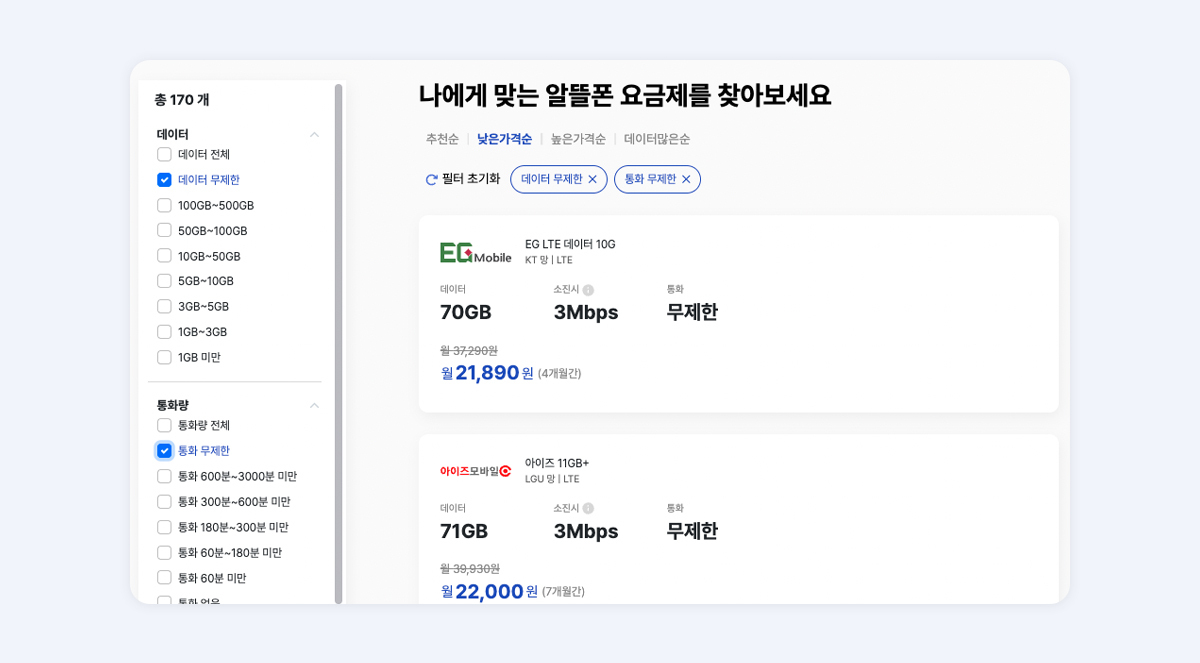Check the 데이터 전체 checkbox
The height and width of the screenshot is (663, 1200).
(x=163, y=154)
